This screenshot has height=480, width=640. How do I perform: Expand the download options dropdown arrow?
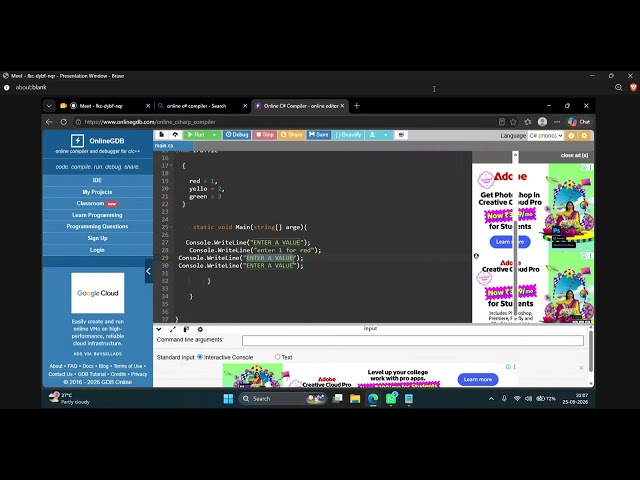click(386, 135)
